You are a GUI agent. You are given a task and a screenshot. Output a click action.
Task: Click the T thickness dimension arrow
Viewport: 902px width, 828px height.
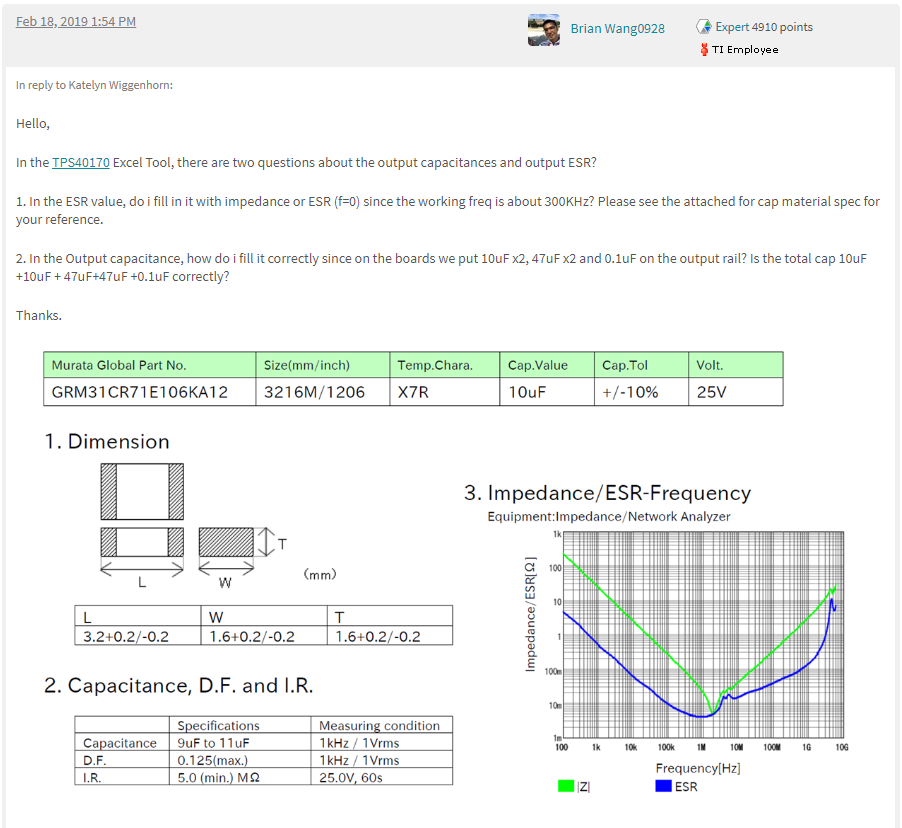[266, 542]
